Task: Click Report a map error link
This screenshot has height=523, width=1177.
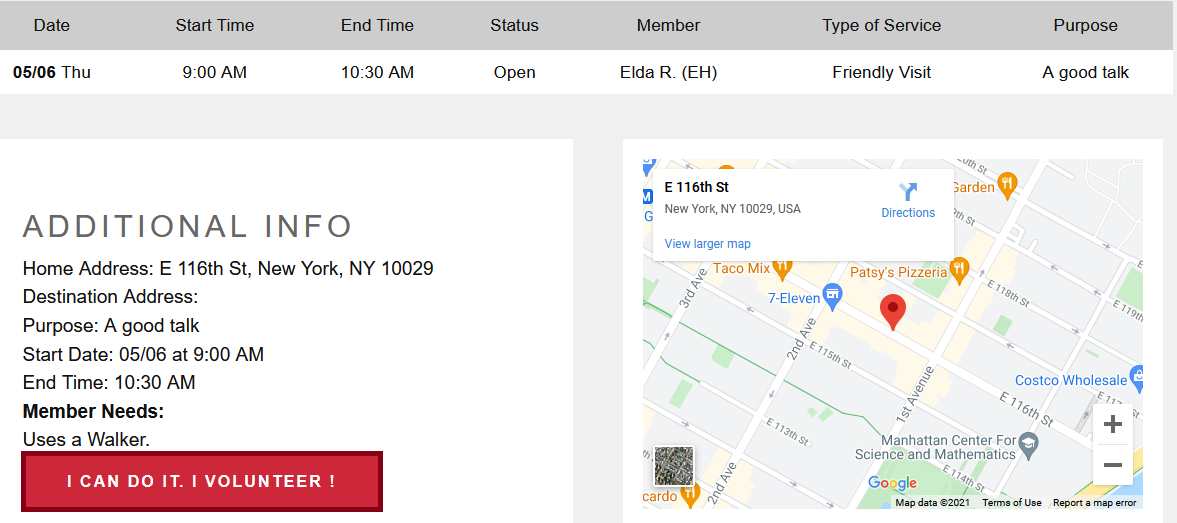Action: pos(1094,503)
